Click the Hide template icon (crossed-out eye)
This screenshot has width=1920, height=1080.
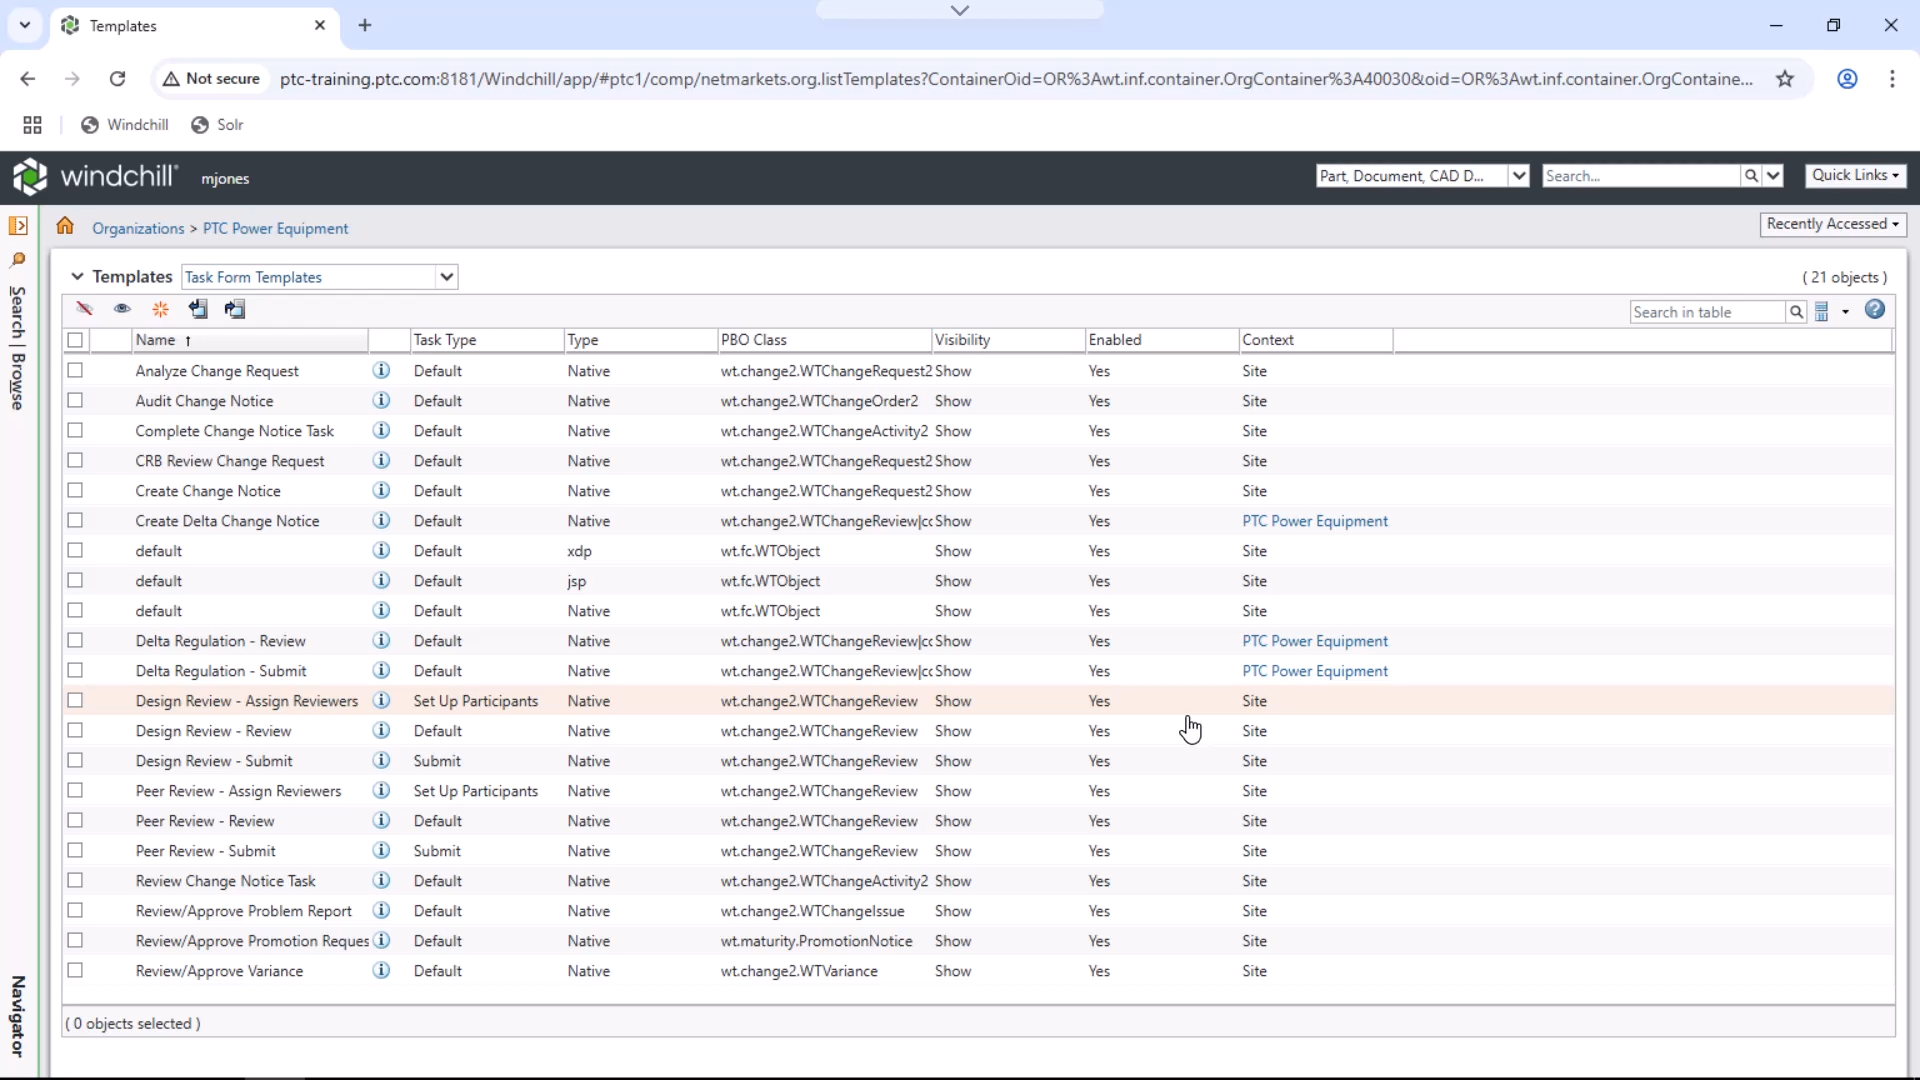point(85,309)
